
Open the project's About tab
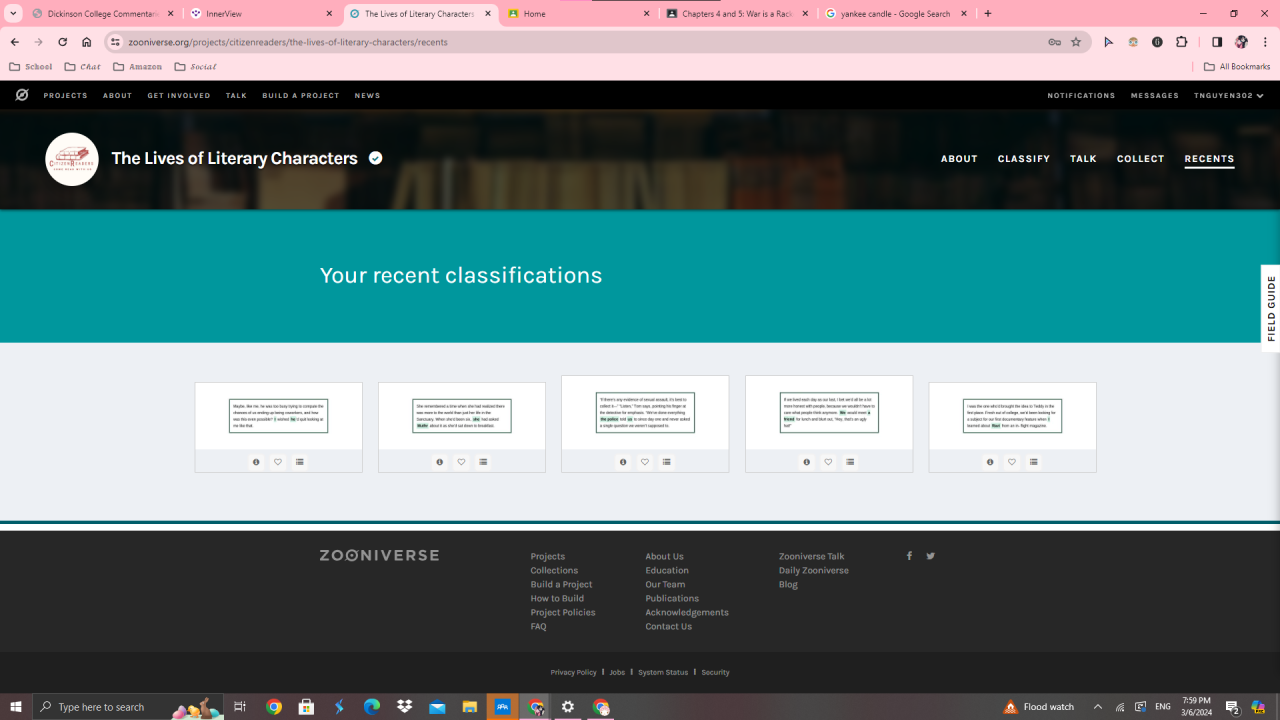(x=959, y=159)
